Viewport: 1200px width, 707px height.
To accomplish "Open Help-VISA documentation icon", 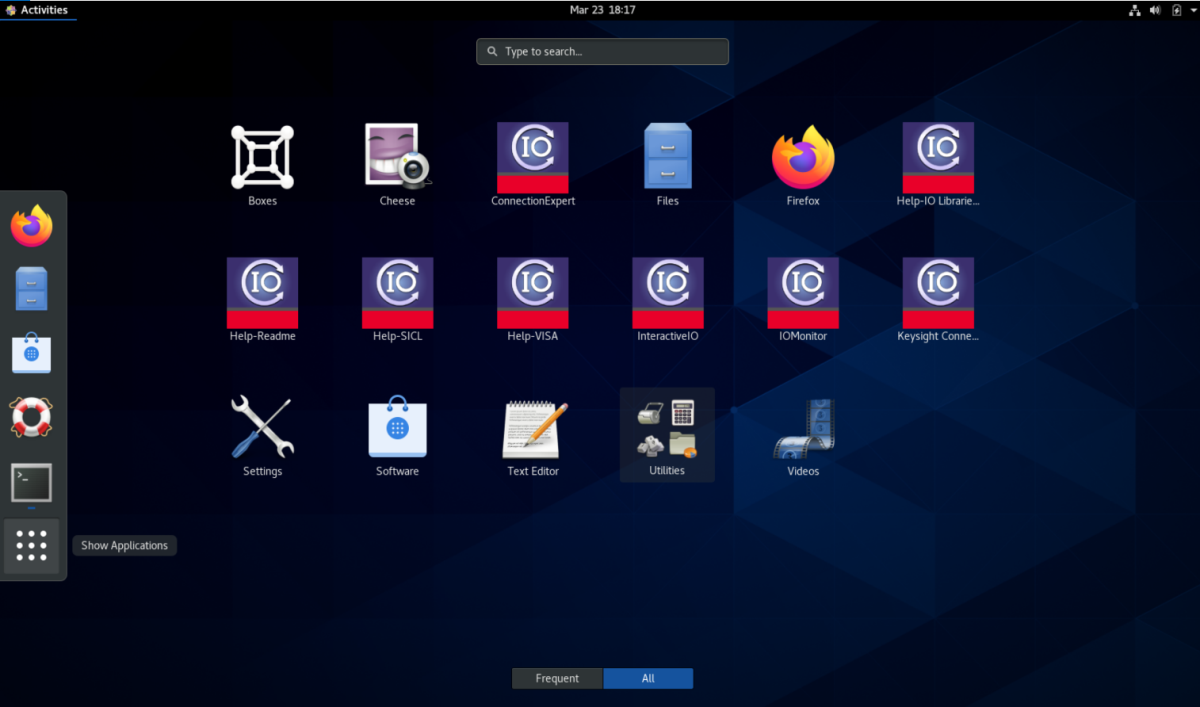I will point(532,293).
